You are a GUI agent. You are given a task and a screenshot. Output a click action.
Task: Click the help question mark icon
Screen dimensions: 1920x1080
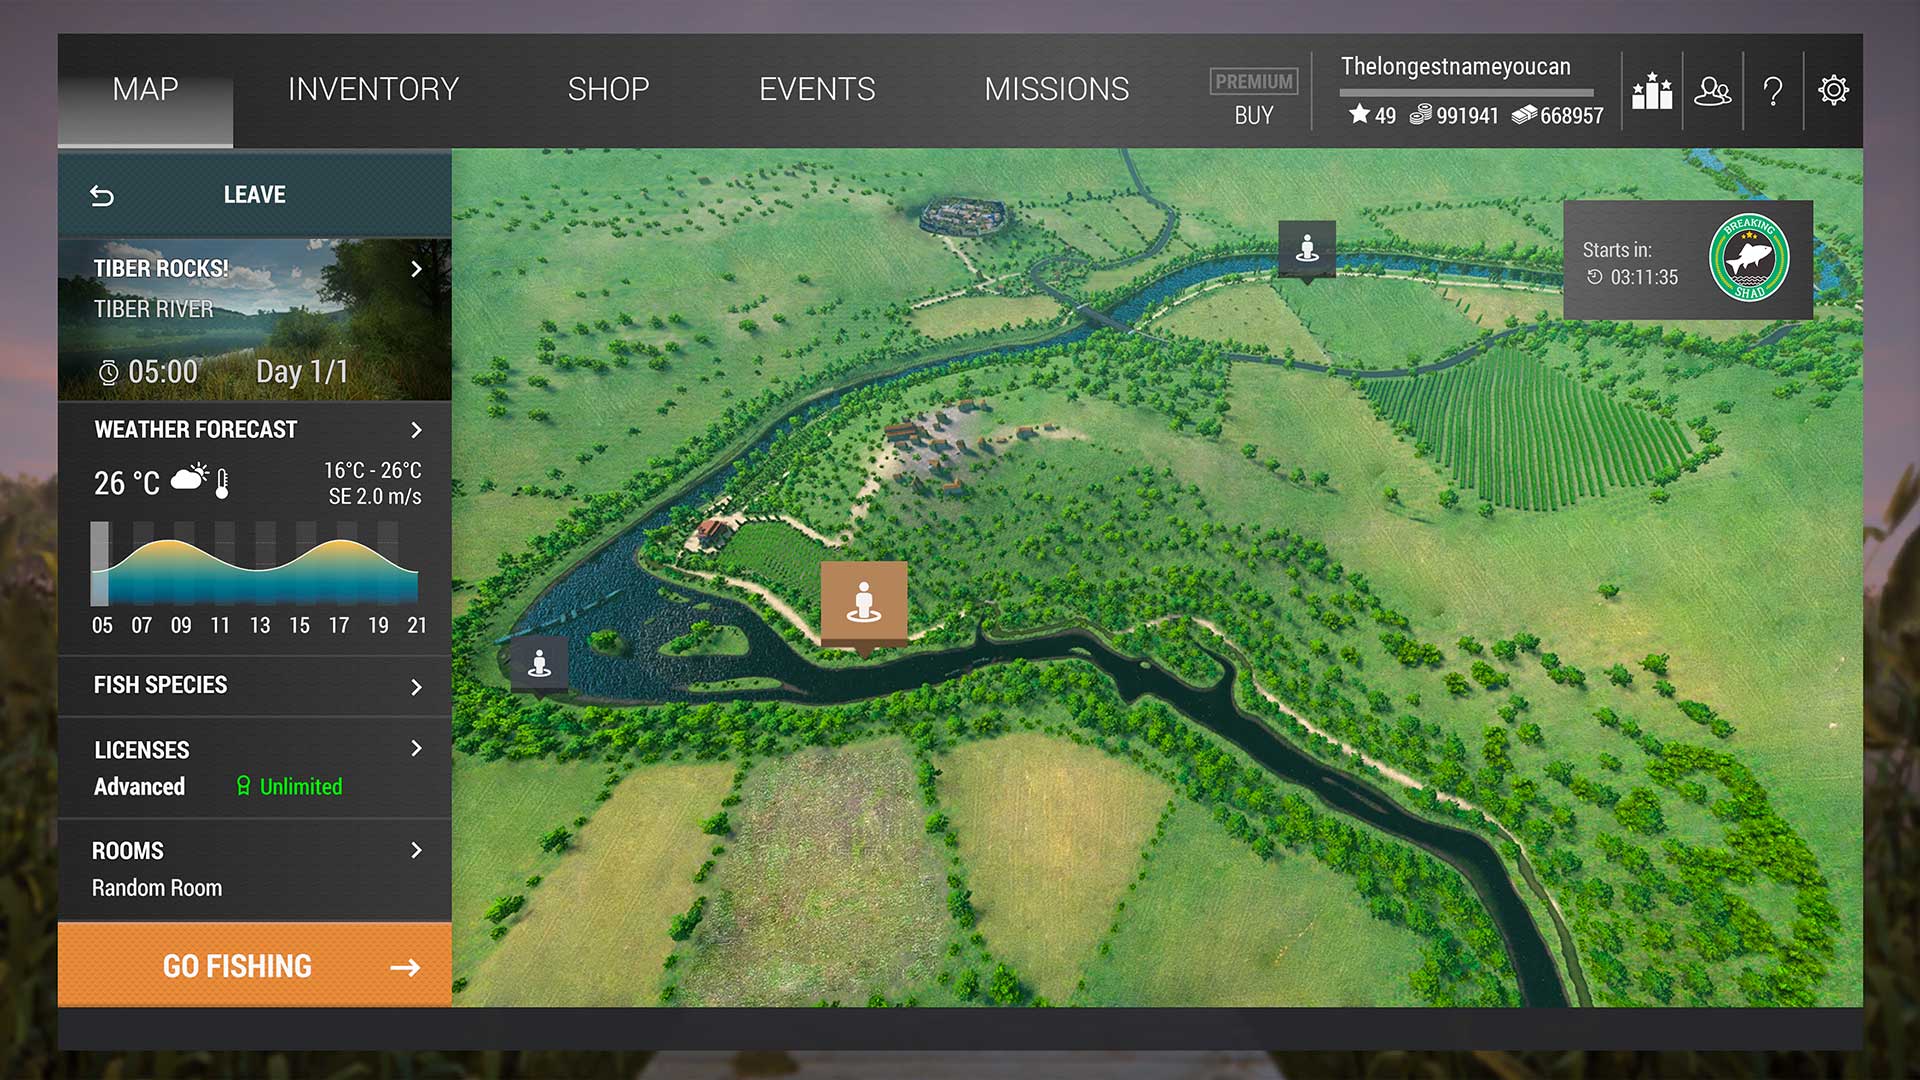pyautogui.click(x=1775, y=90)
